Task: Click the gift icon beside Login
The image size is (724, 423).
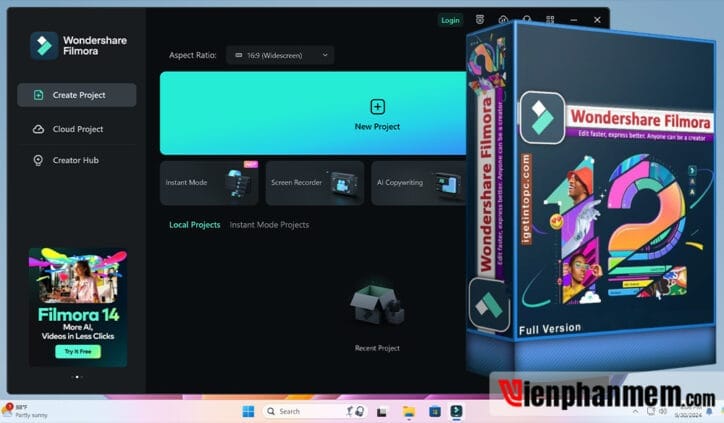Action: pos(480,19)
